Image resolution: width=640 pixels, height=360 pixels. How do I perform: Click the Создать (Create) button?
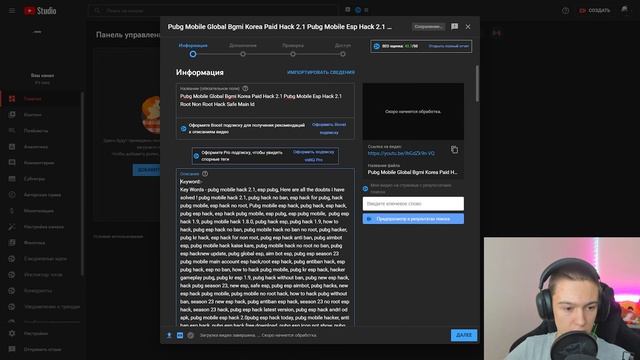coord(595,11)
